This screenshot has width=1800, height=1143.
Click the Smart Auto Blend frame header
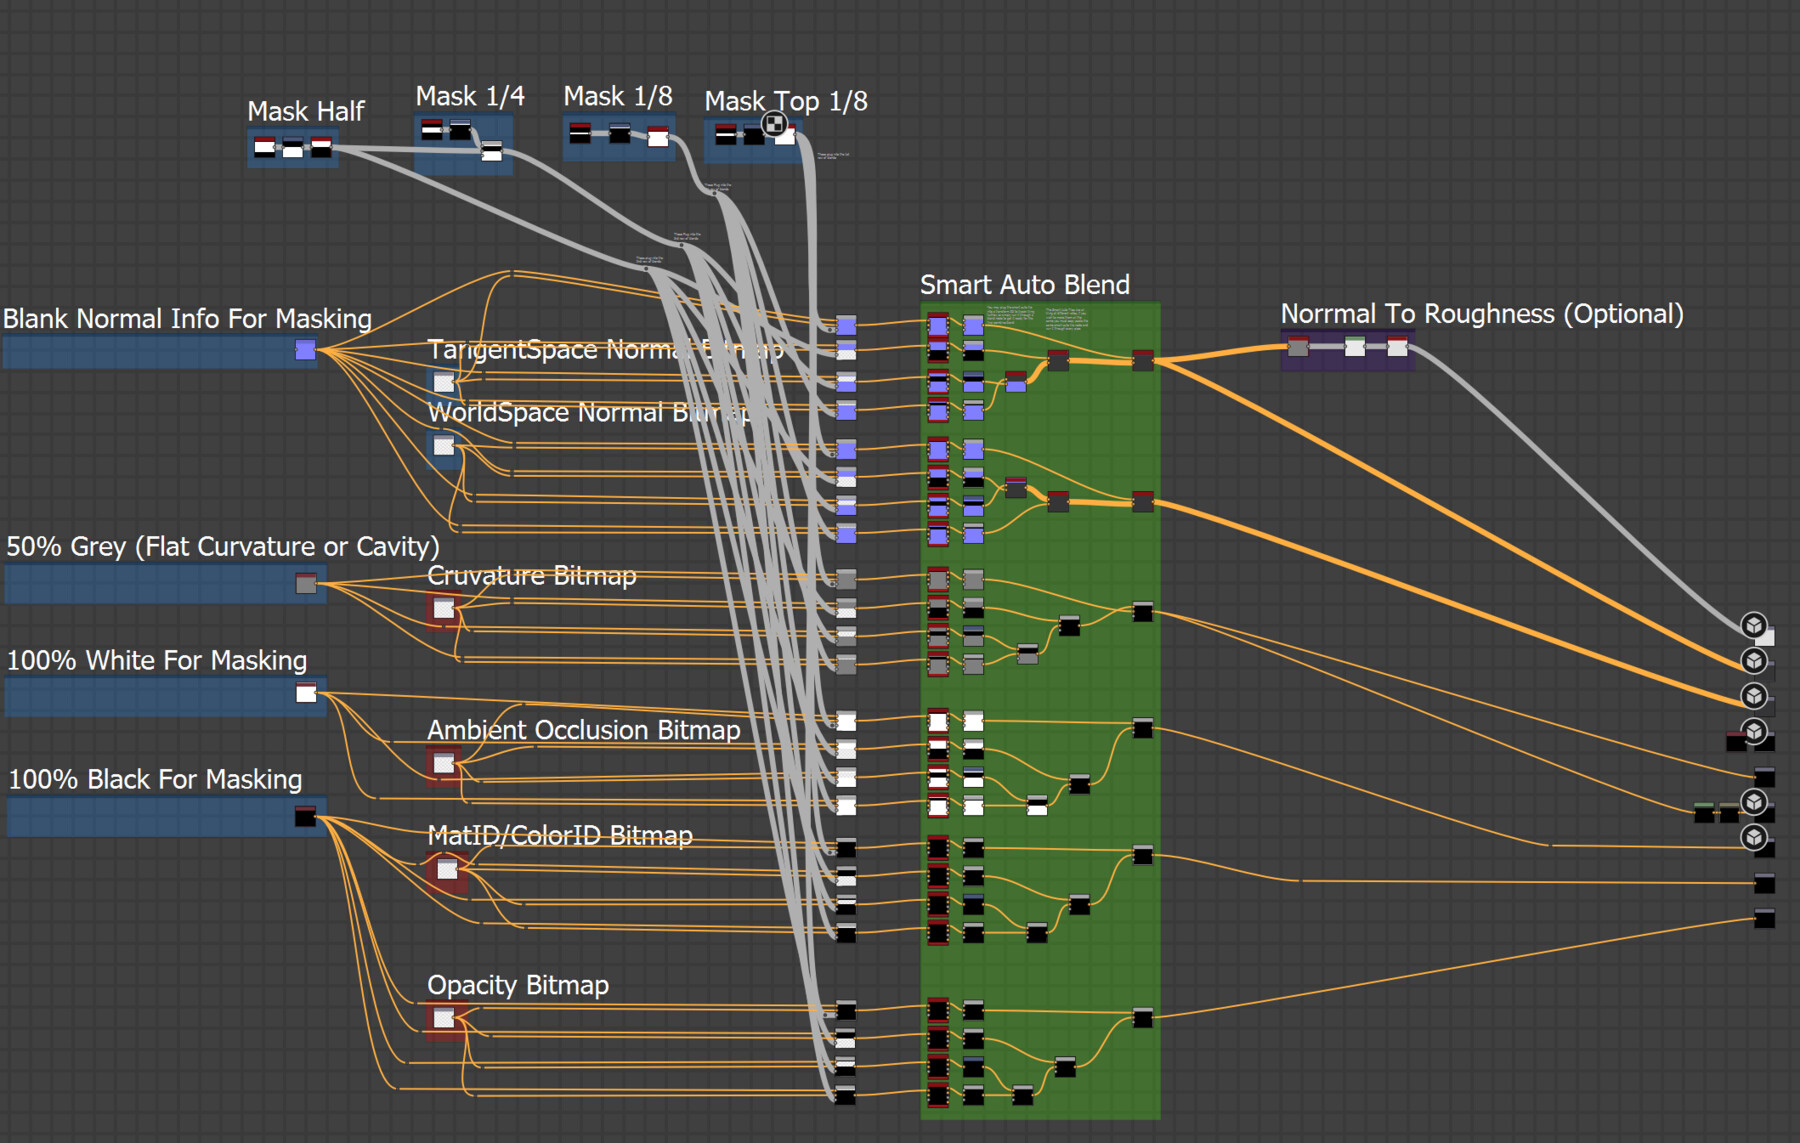(1024, 284)
